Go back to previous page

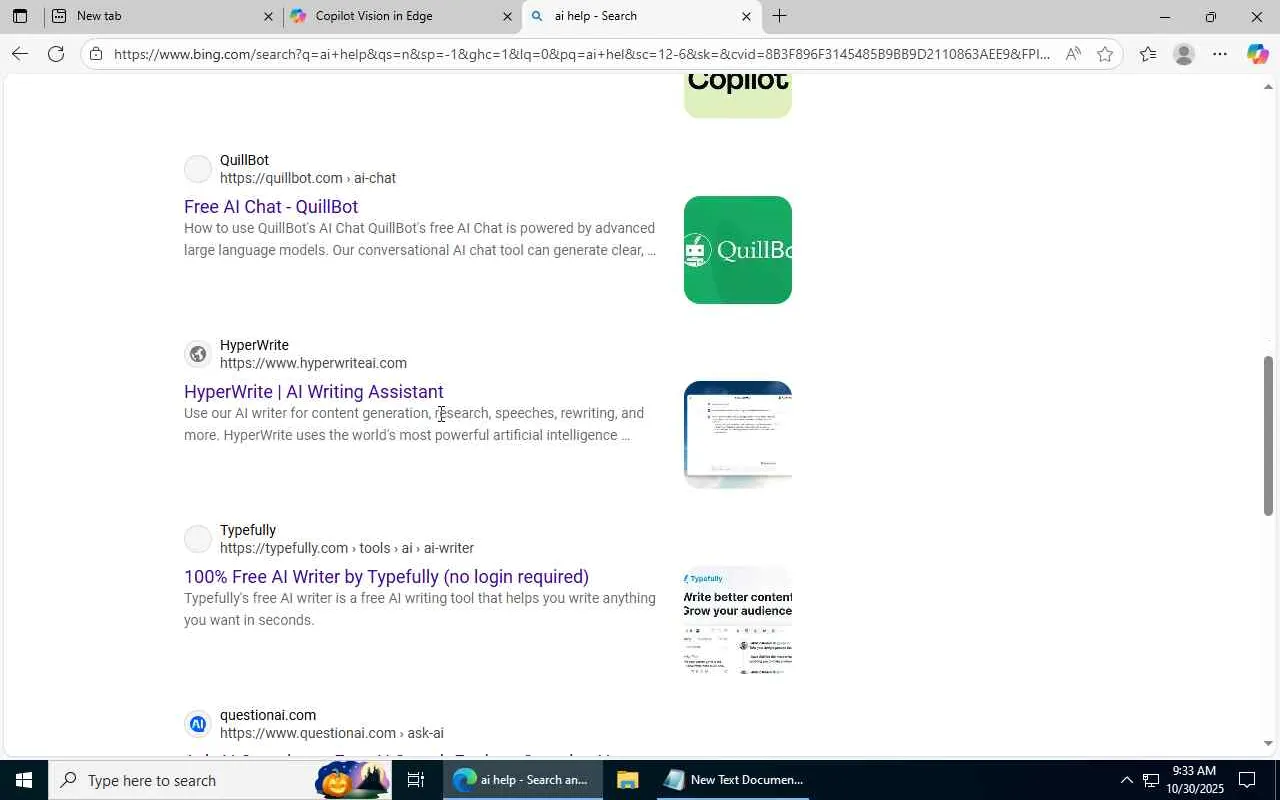click(x=20, y=54)
